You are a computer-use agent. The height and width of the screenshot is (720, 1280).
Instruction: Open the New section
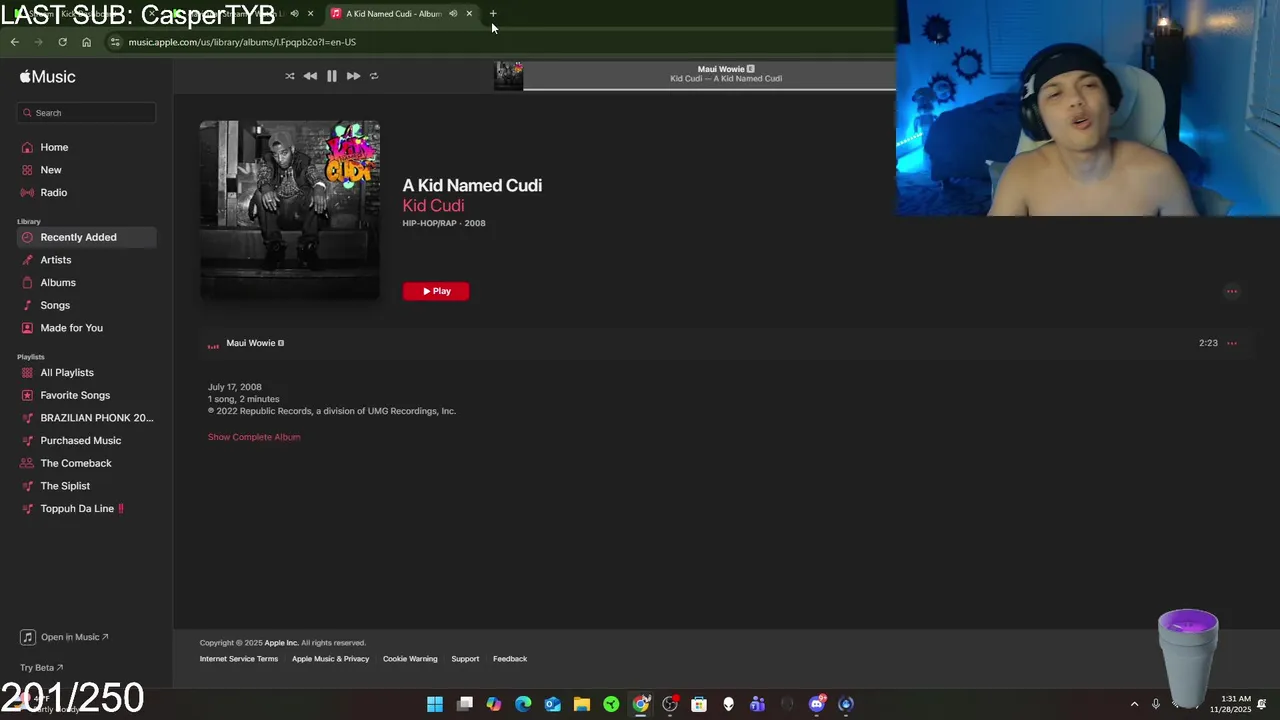click(x=86, y=170)
